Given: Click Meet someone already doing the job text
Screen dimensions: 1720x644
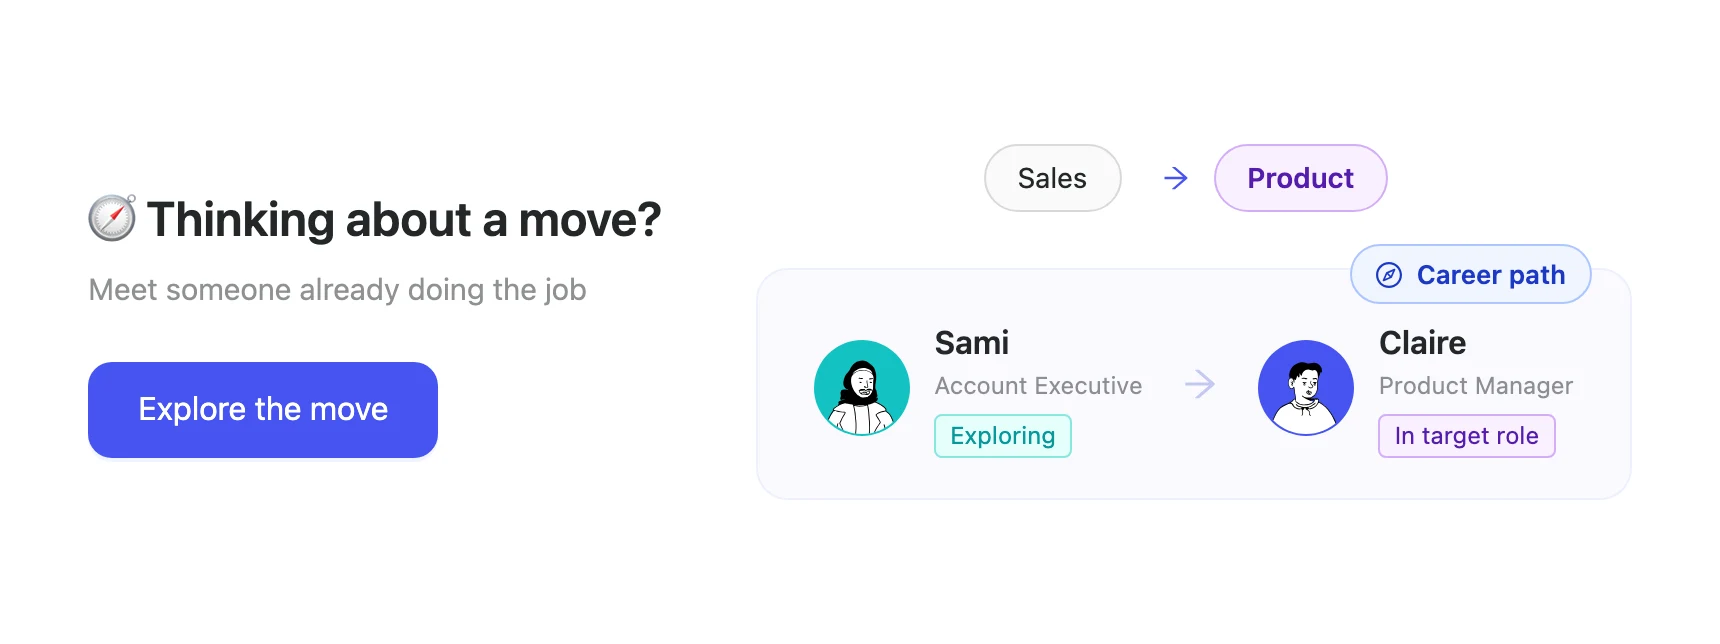Looking at the screenshot, I should [338, 290].
